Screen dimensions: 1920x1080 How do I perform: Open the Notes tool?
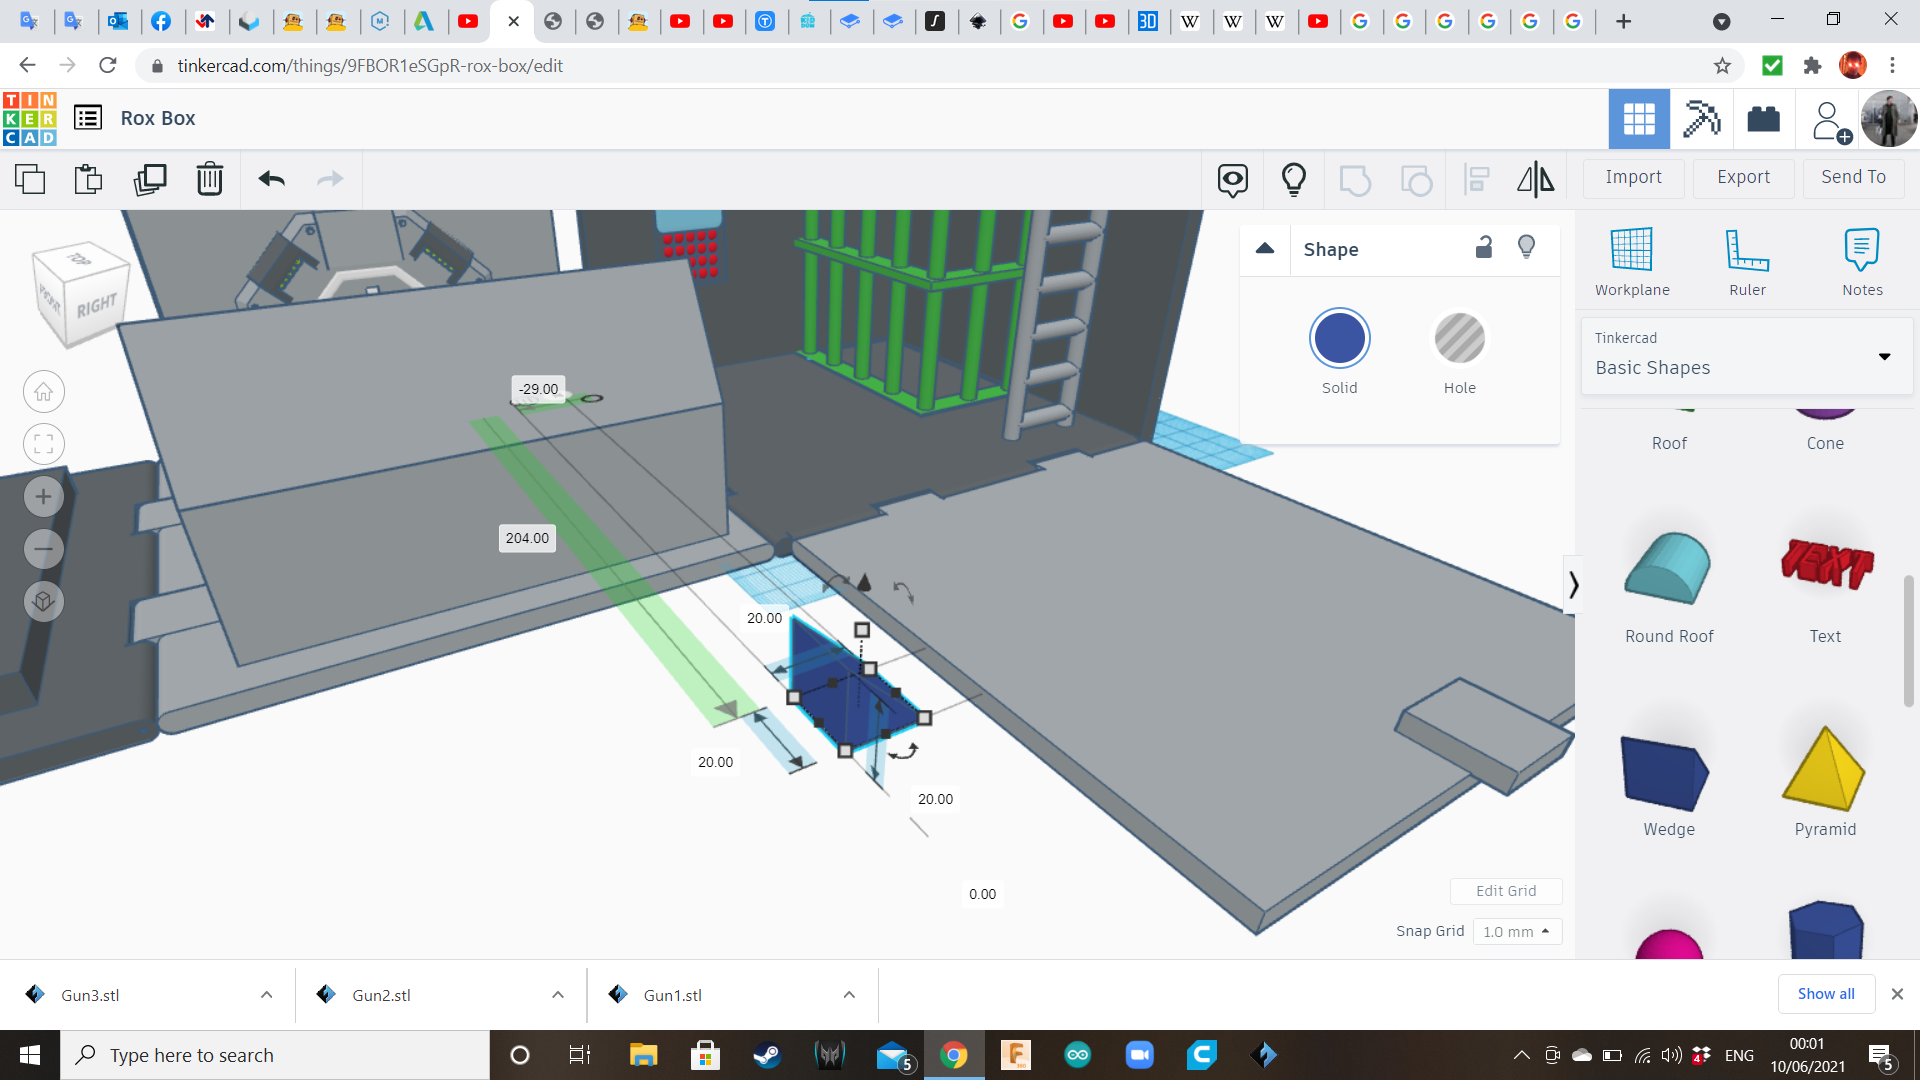(x=1862, y=262)
